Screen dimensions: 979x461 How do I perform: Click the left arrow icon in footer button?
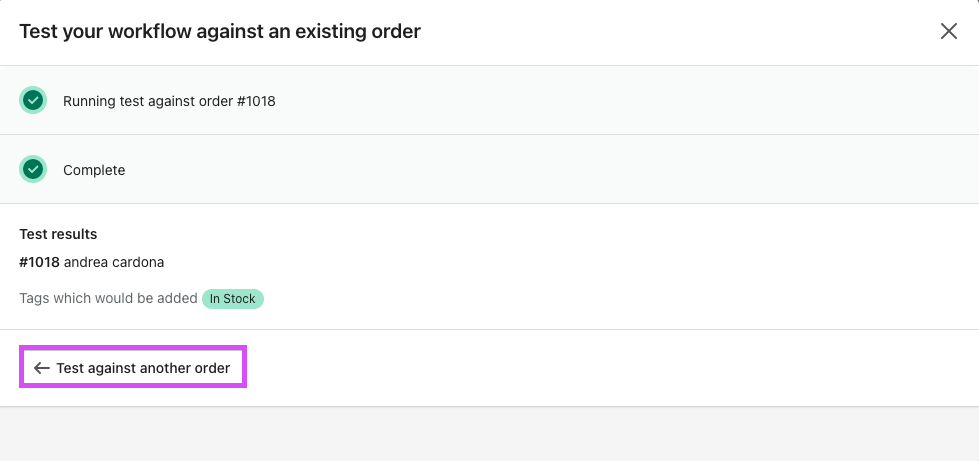coord(42,368)
